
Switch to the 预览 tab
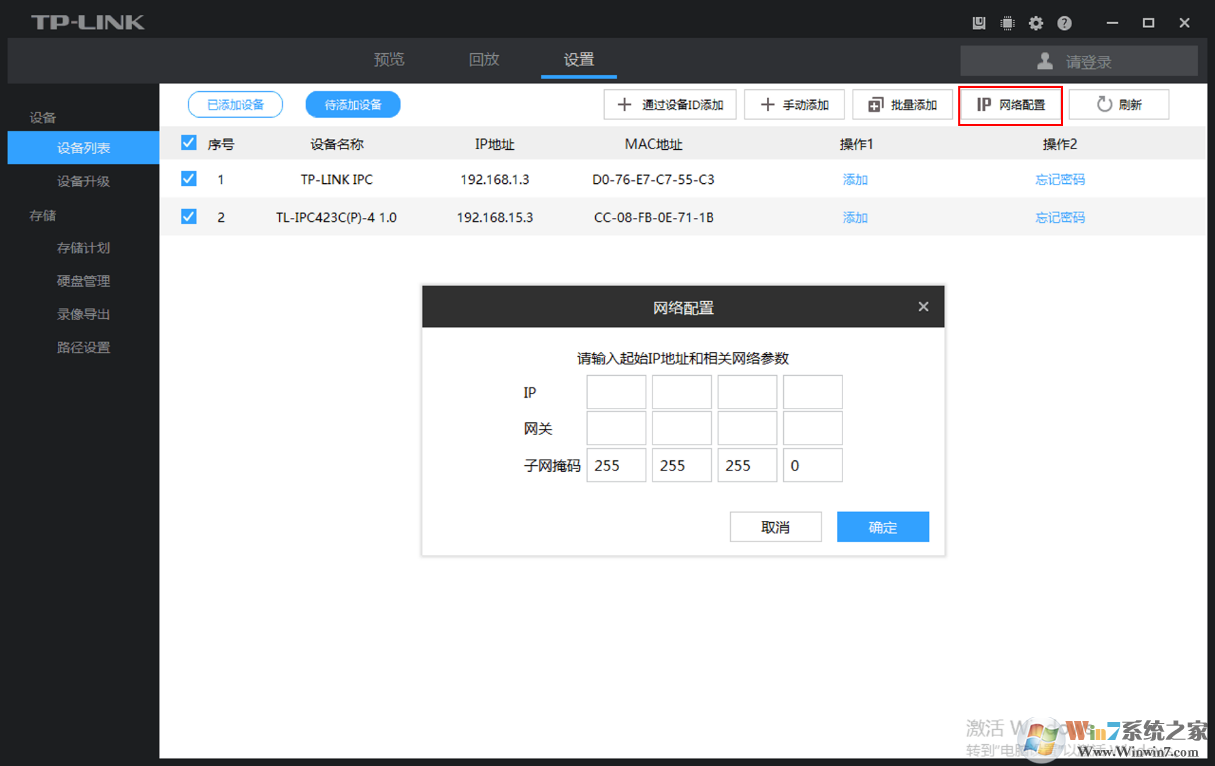click(x=389, y=59)
